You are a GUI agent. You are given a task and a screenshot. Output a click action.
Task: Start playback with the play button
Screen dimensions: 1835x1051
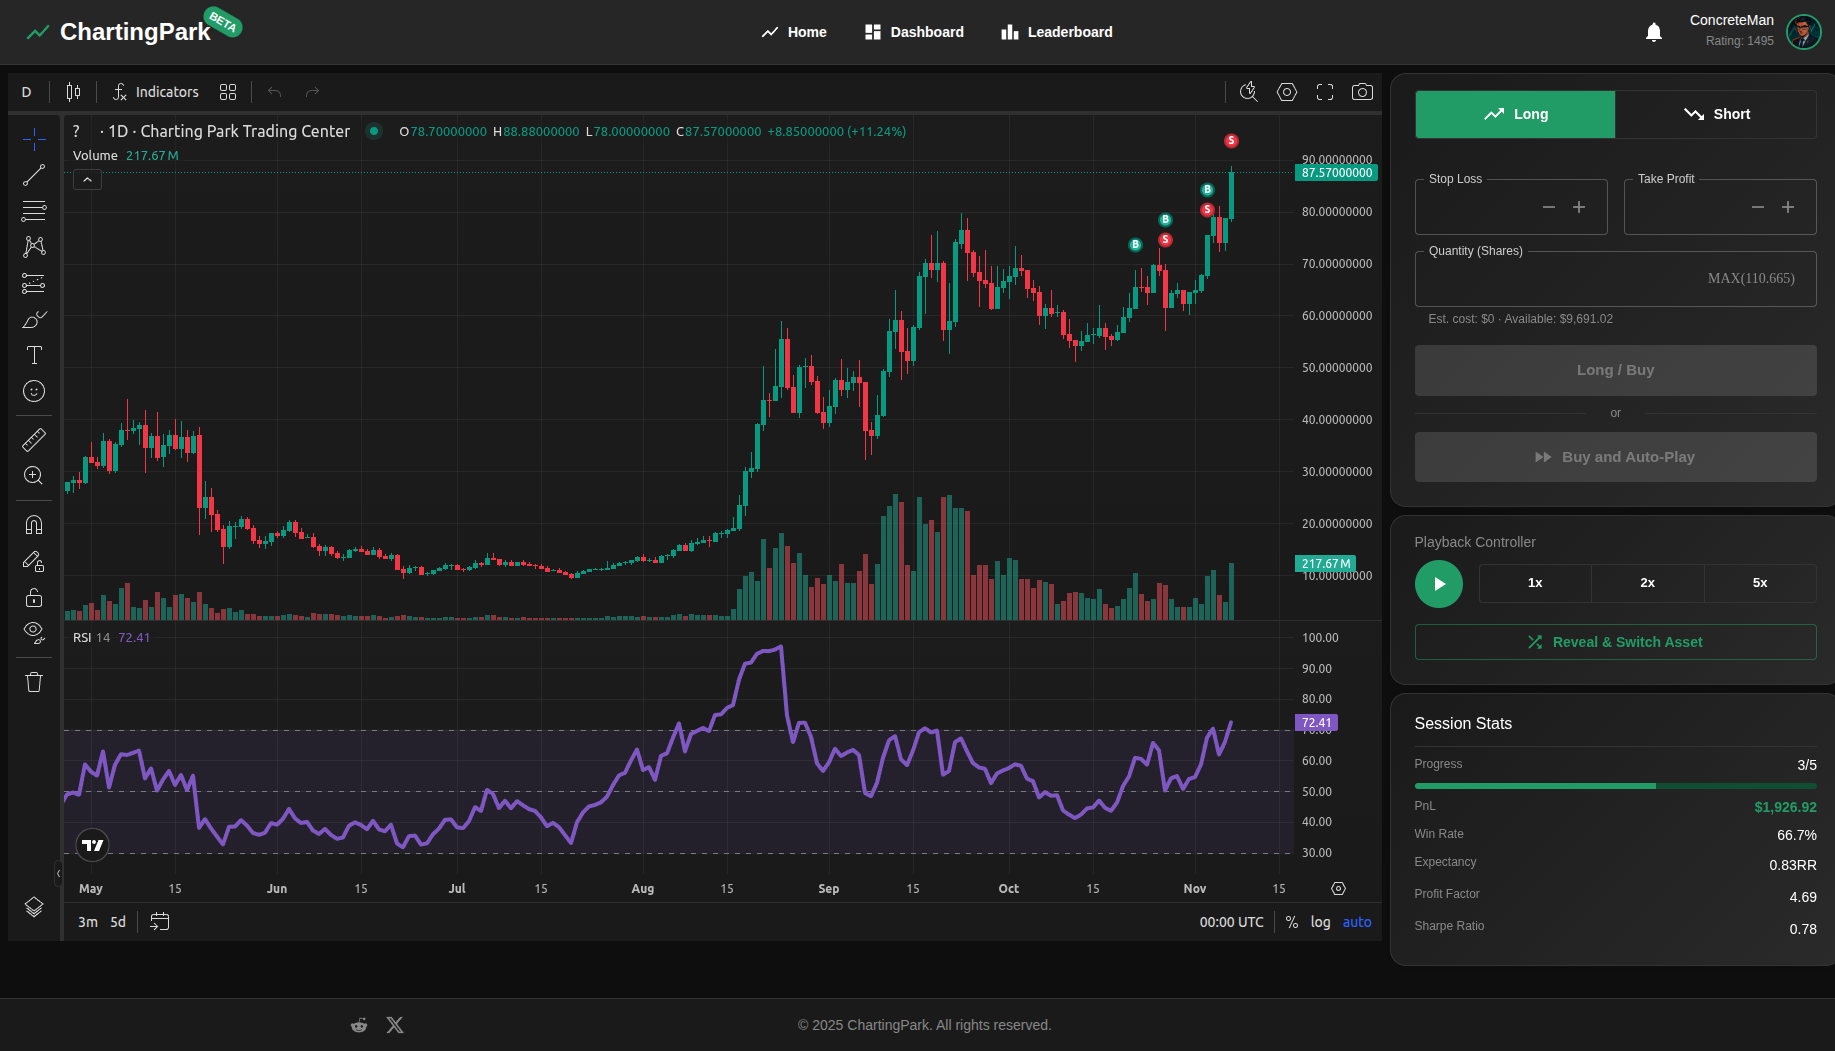coord(1438,584)
